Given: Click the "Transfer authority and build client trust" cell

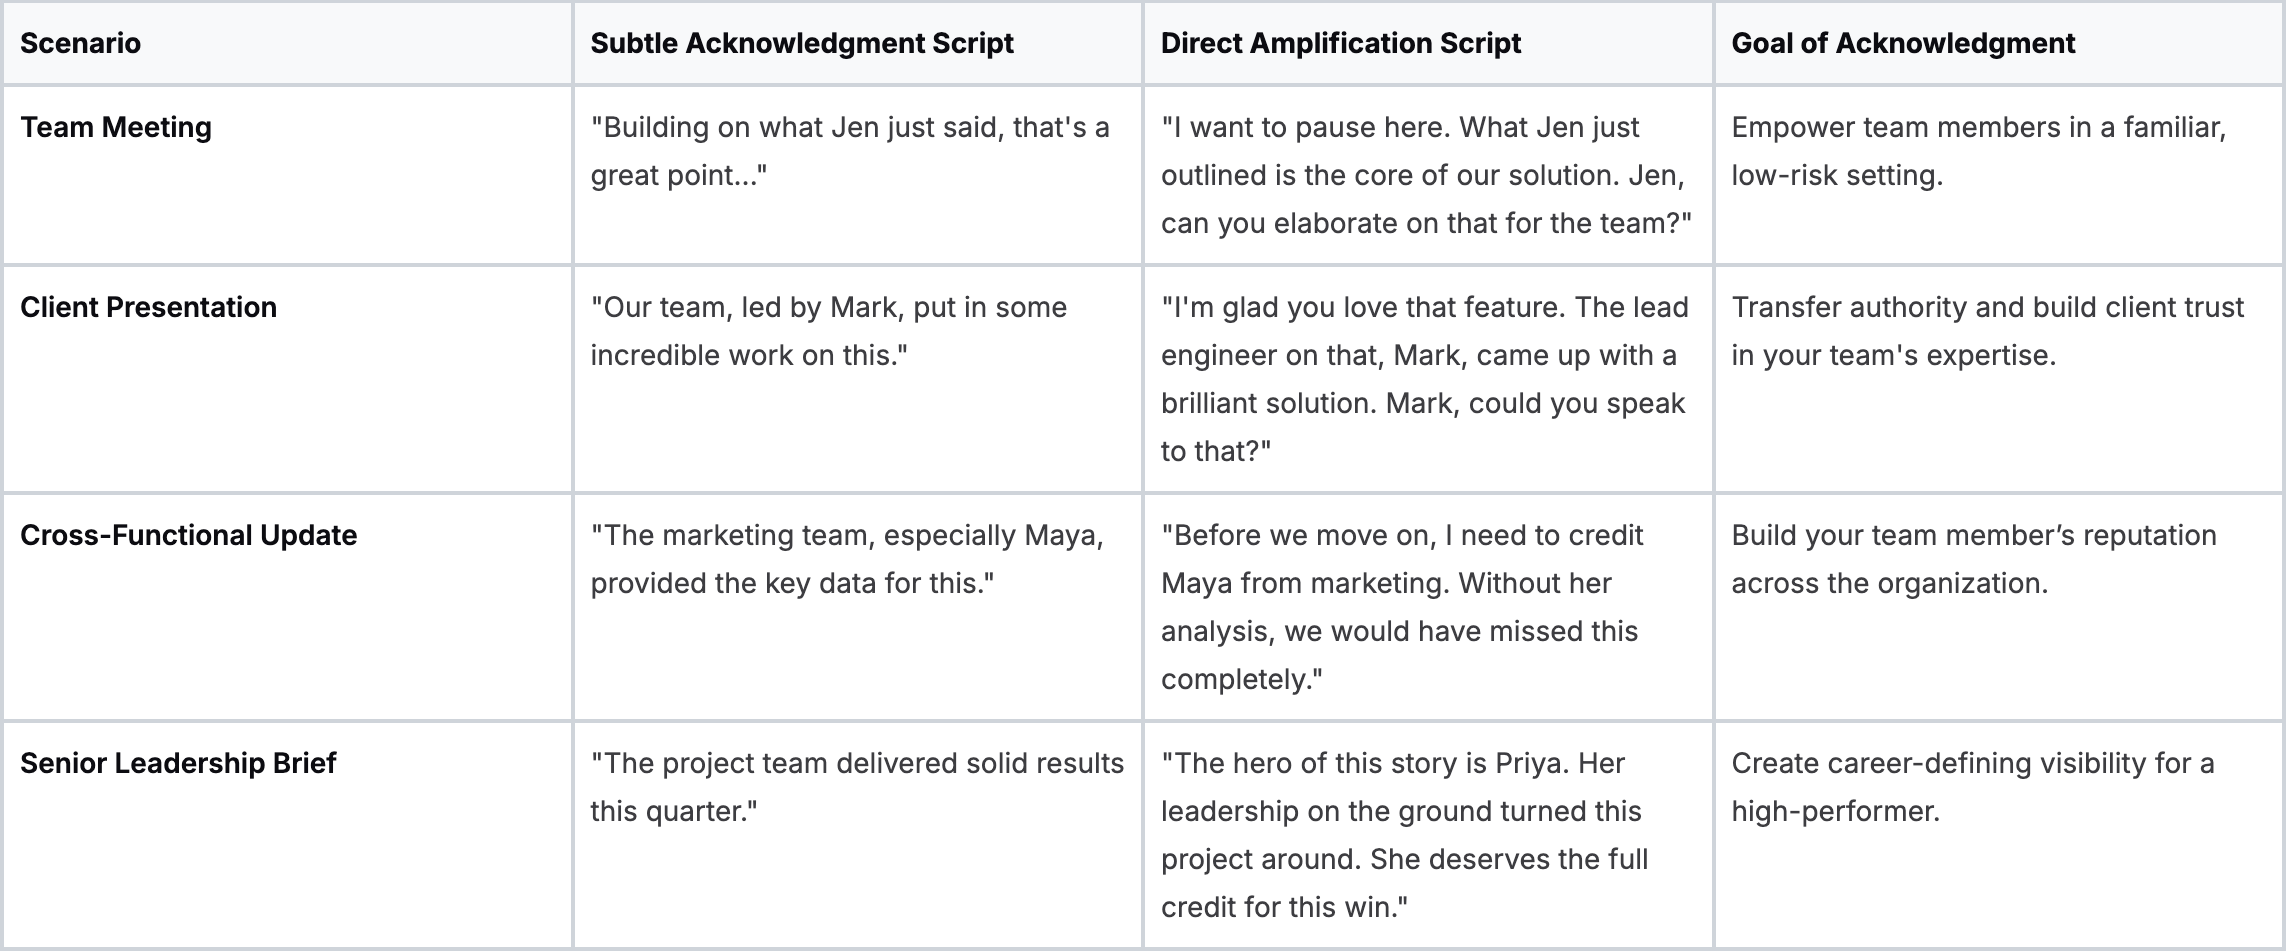Looking at the screenshot, I should (x=1987, y=331).
